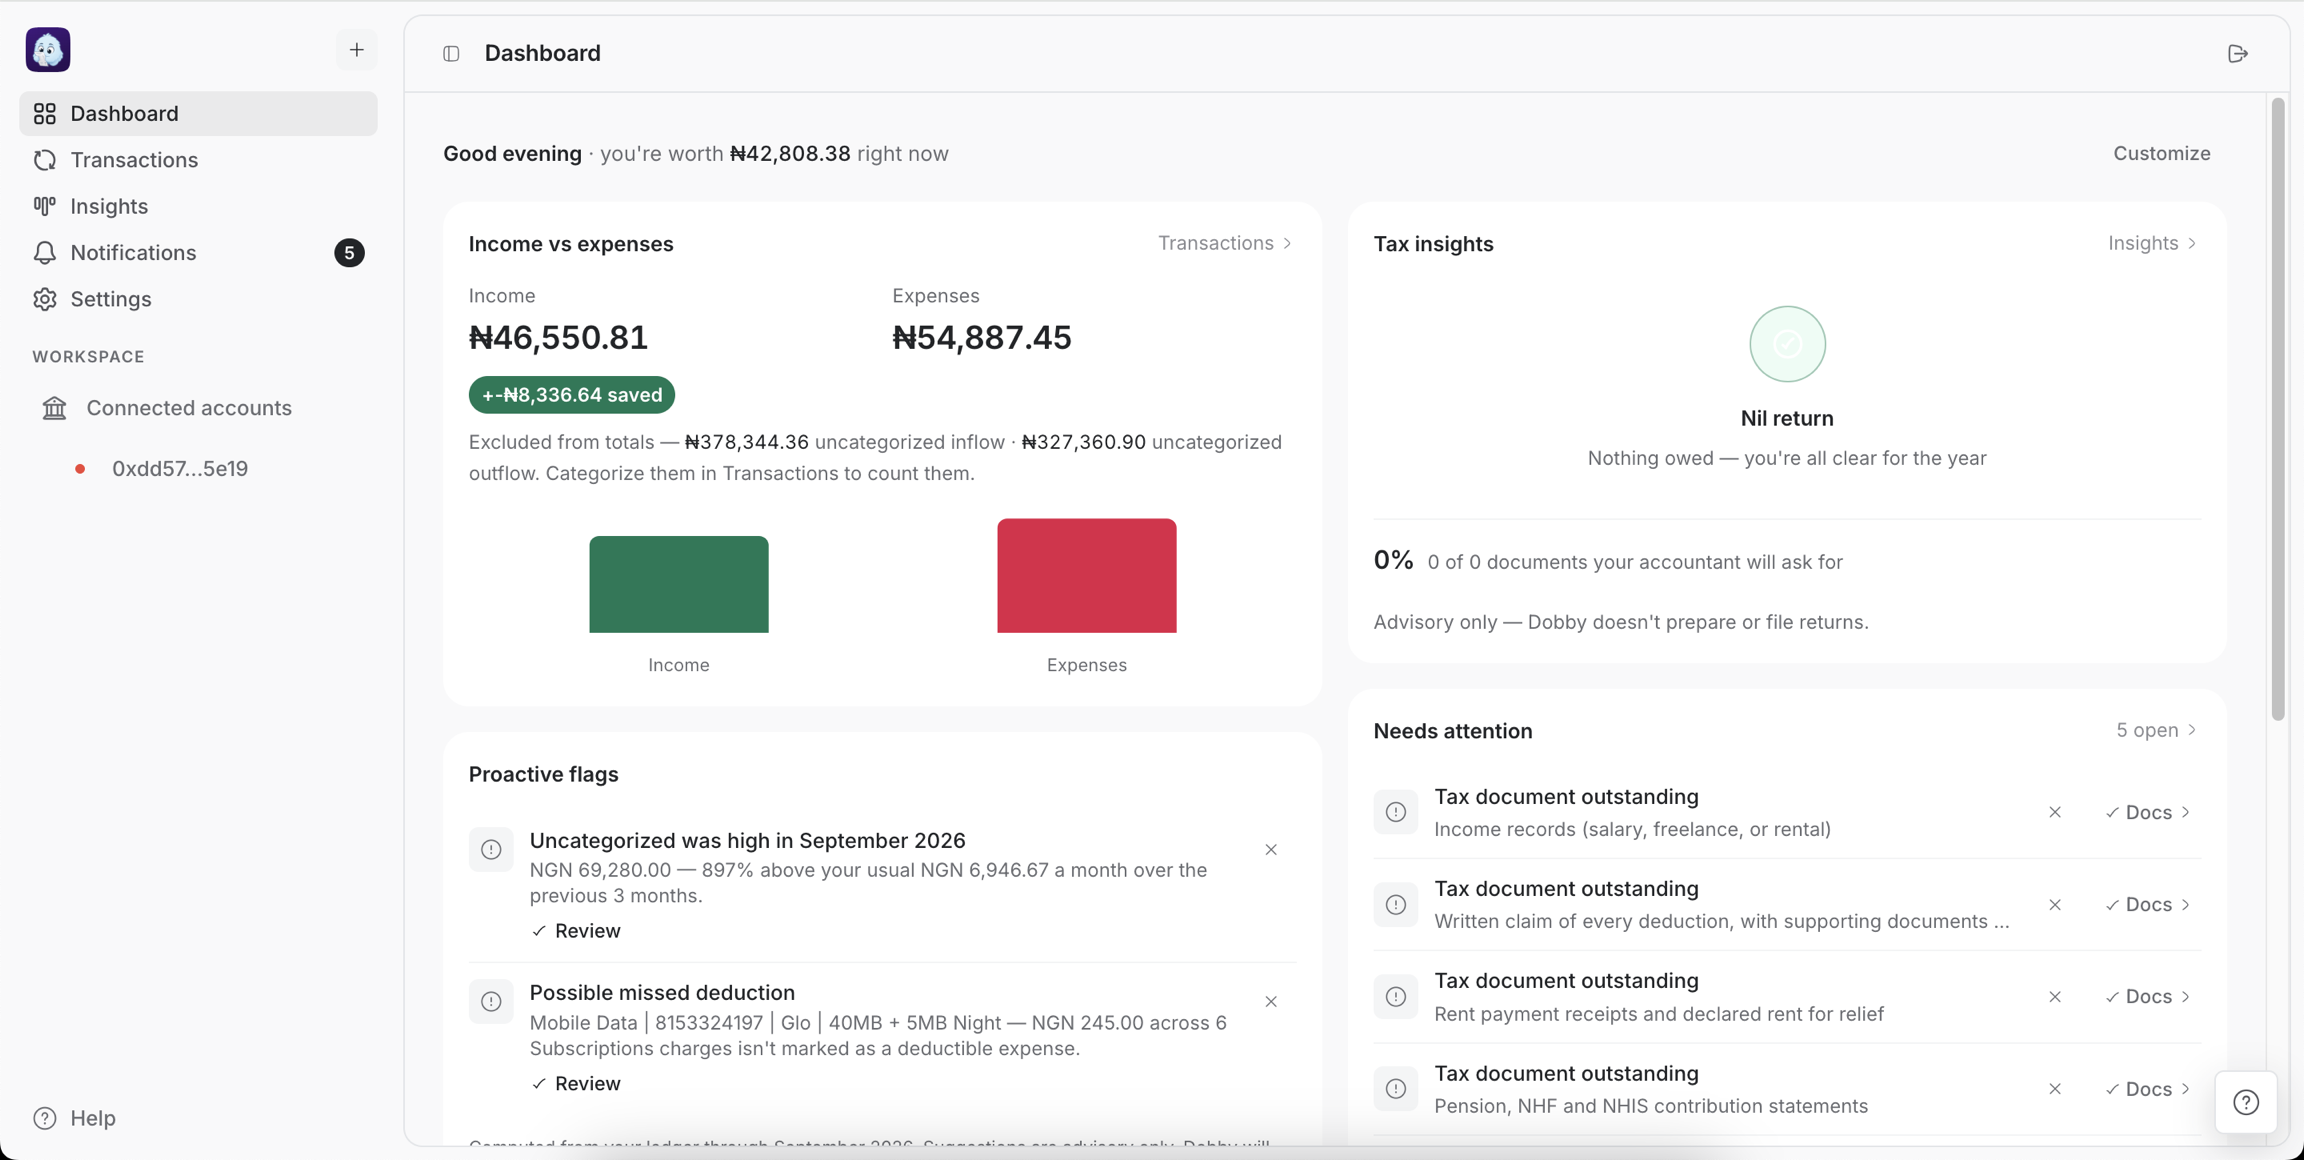Expand the 5 open link in Needs attention
2304x1160 pixels.
[x=2156, y=730]
